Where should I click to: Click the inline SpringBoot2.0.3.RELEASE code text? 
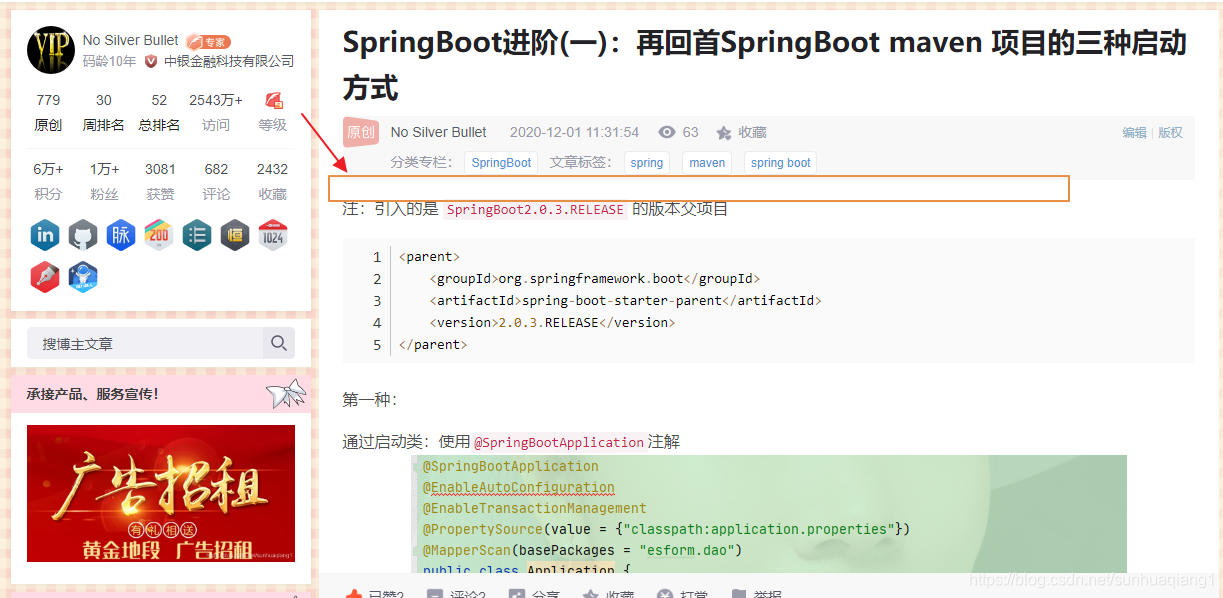[535, 210]
